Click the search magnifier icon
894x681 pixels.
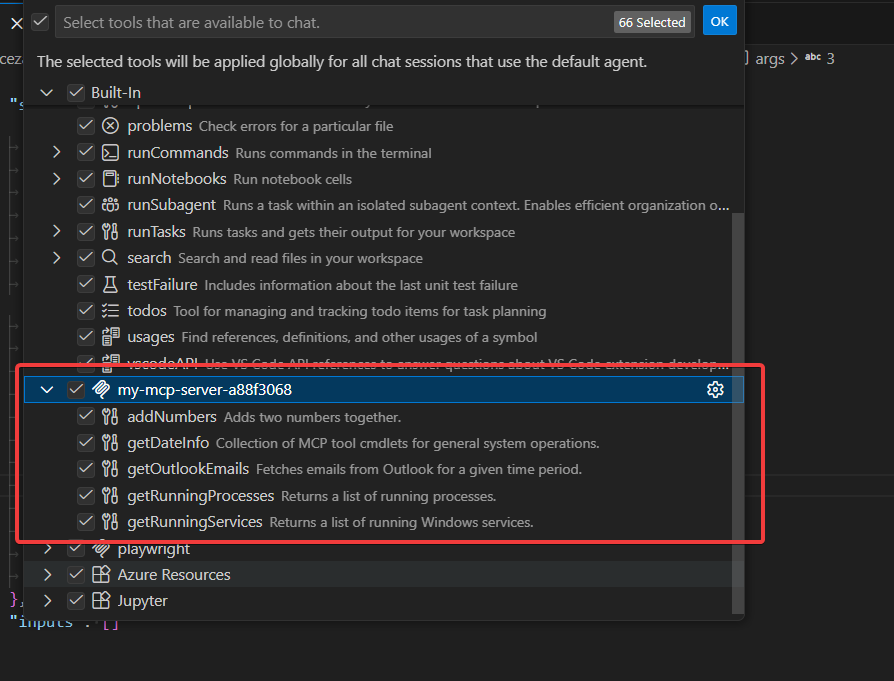(110, 258)
